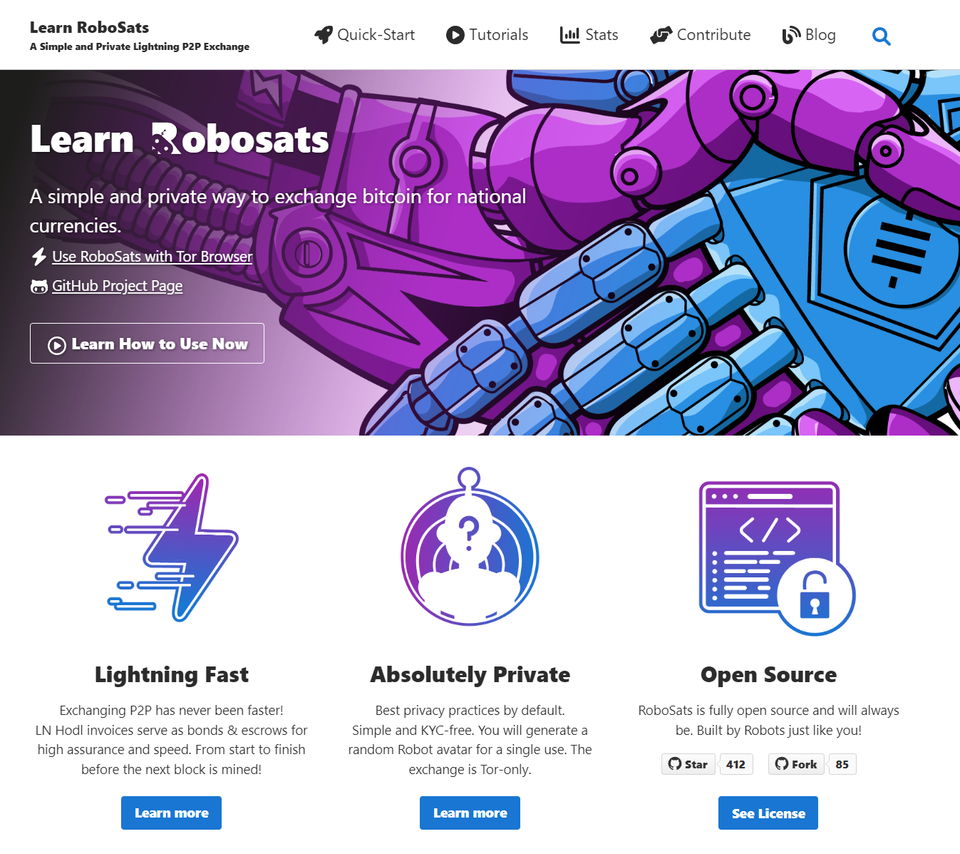Click the Lightning Fast heading
The image size is (960, 854).
(171, 675)
